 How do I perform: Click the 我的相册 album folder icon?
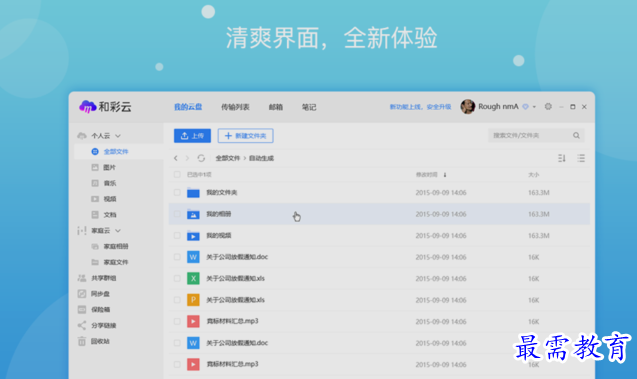pos(193,214)
